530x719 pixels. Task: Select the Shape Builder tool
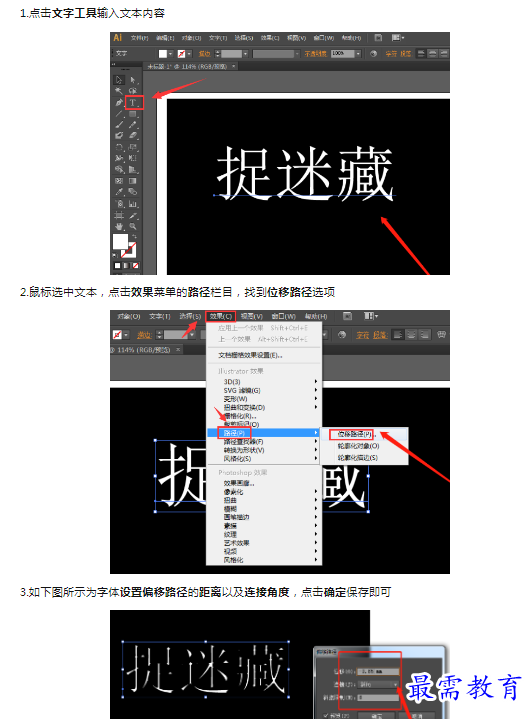[x=119, y=170]
